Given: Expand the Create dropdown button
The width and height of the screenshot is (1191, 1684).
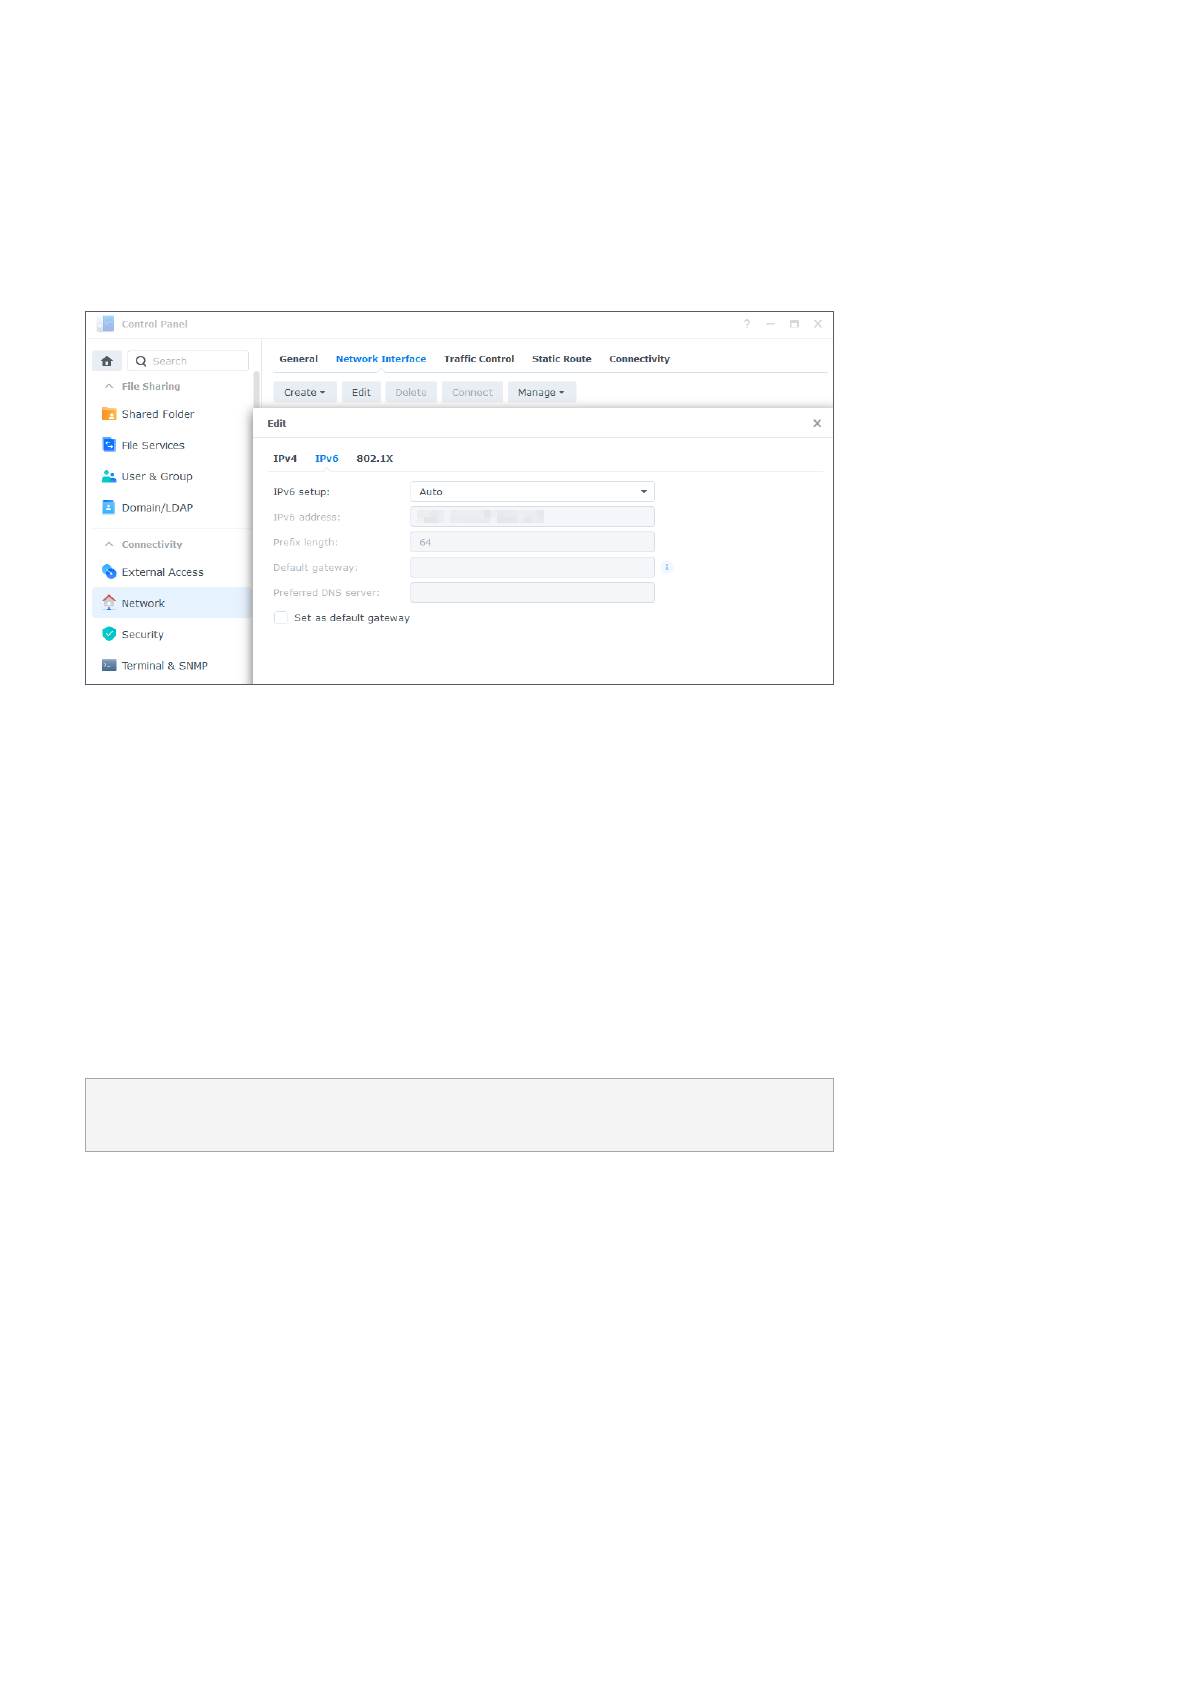Looking at the screenshot, I should tap(304, 393).
